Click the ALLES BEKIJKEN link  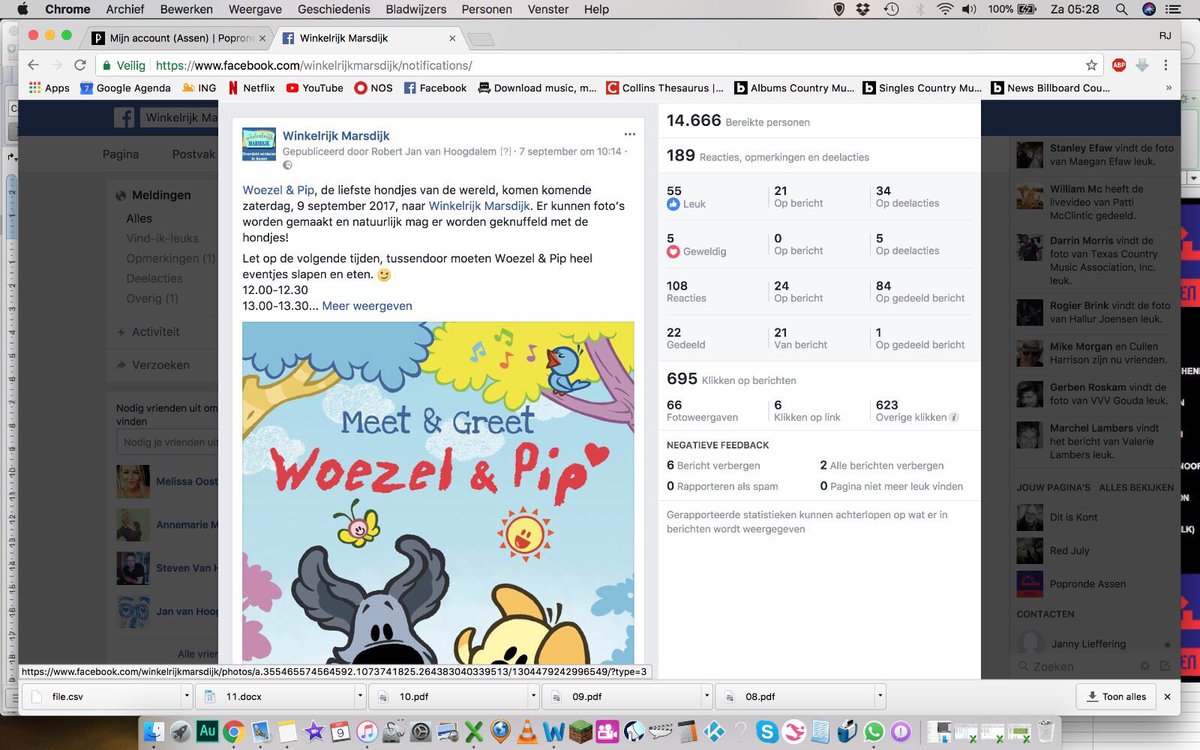pos(1136,487)
